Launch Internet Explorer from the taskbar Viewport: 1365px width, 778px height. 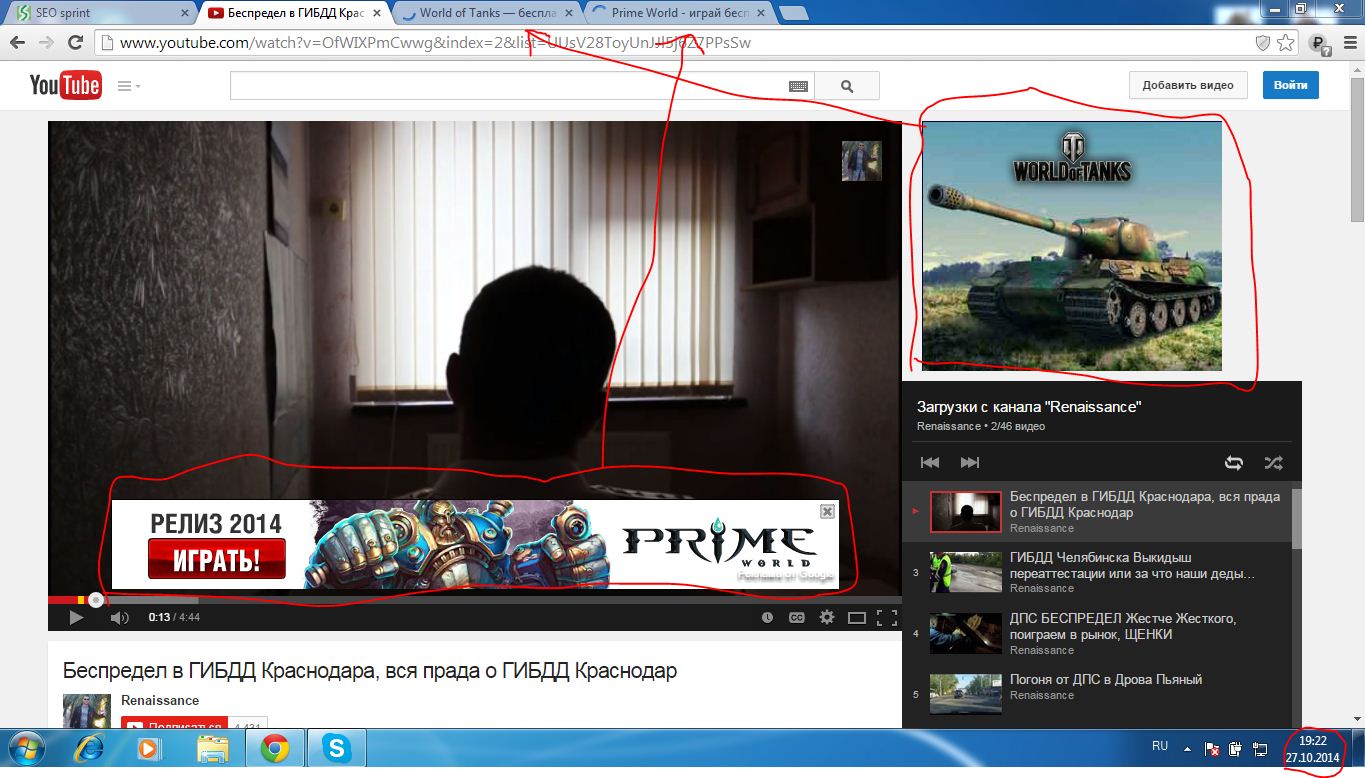pos(90,748)
